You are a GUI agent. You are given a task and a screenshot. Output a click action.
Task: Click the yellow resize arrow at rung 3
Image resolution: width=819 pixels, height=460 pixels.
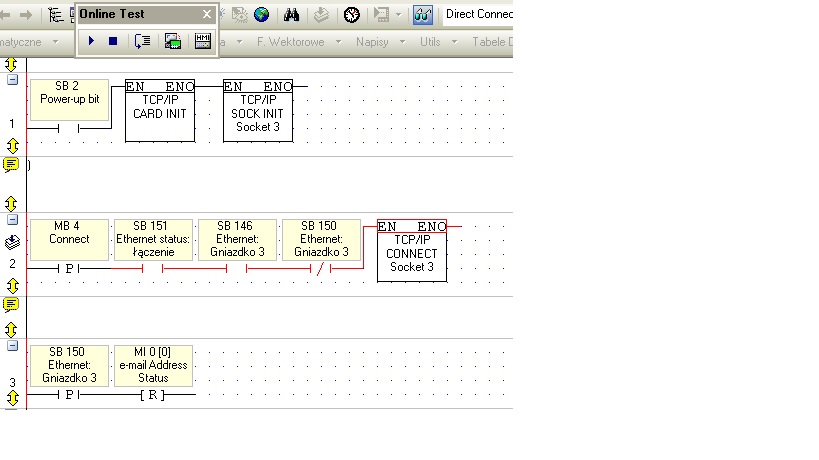click(x=13, y=398)
